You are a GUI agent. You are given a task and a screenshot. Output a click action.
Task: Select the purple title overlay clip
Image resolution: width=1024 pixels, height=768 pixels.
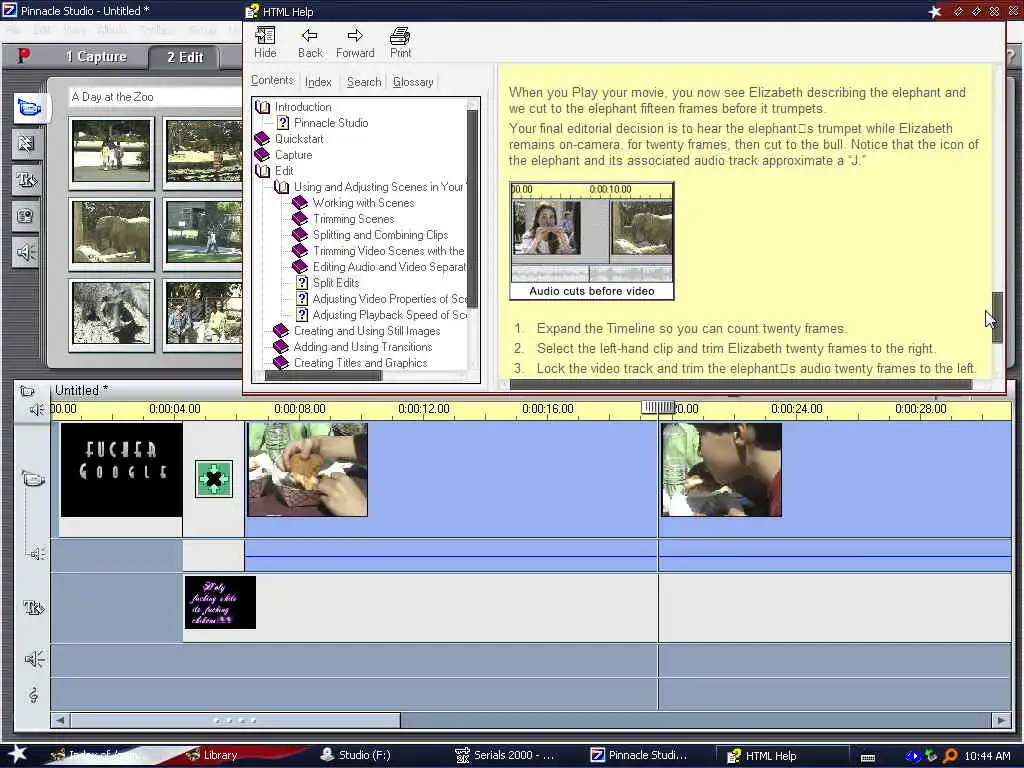point(220,602)
